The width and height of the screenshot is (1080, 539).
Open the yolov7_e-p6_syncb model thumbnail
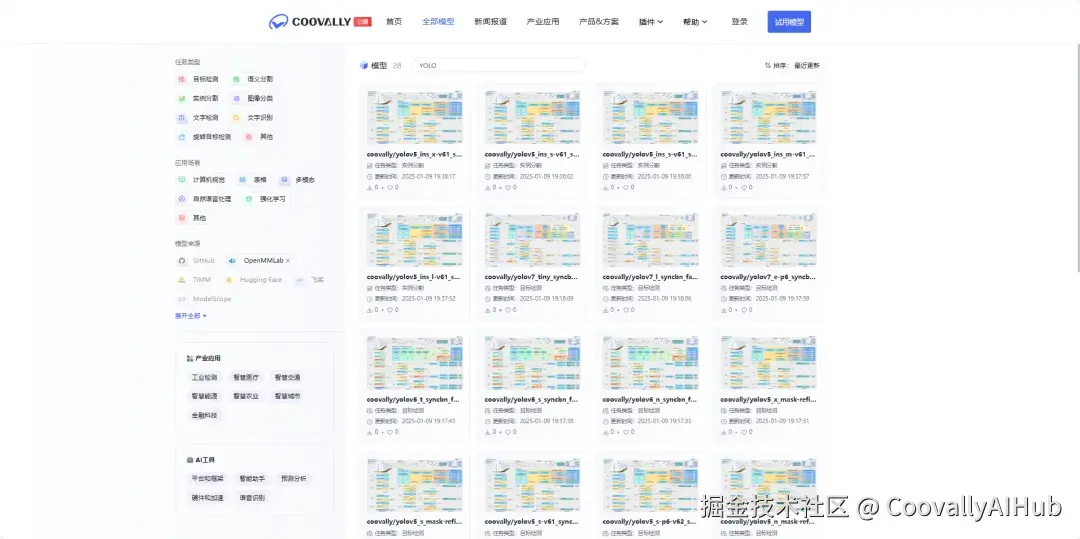coord(768,240)
